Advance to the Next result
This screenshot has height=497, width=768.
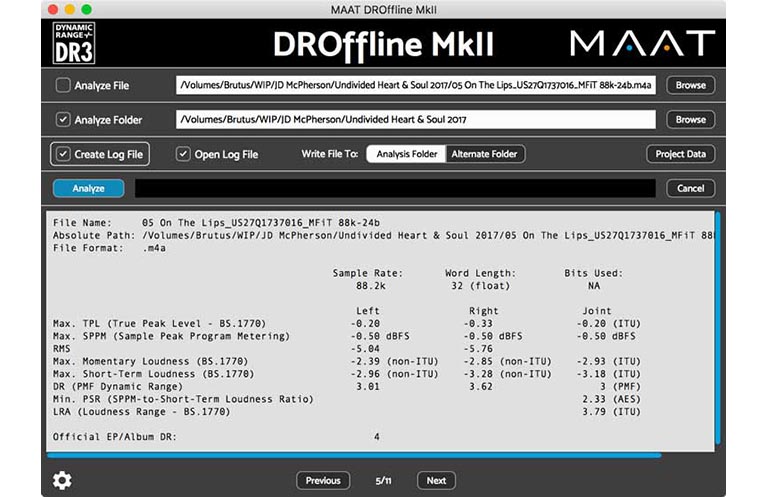point(436,480)
